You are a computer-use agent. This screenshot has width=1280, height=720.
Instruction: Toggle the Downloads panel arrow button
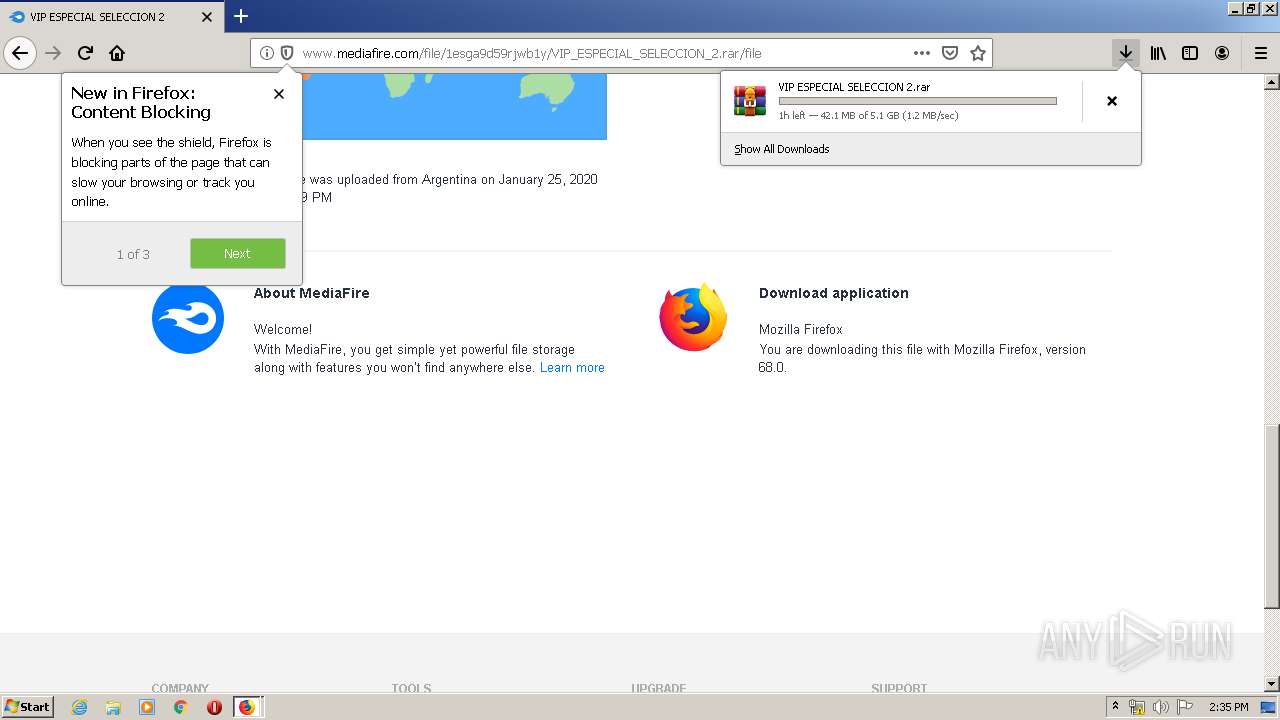[x=1126, y=53]
